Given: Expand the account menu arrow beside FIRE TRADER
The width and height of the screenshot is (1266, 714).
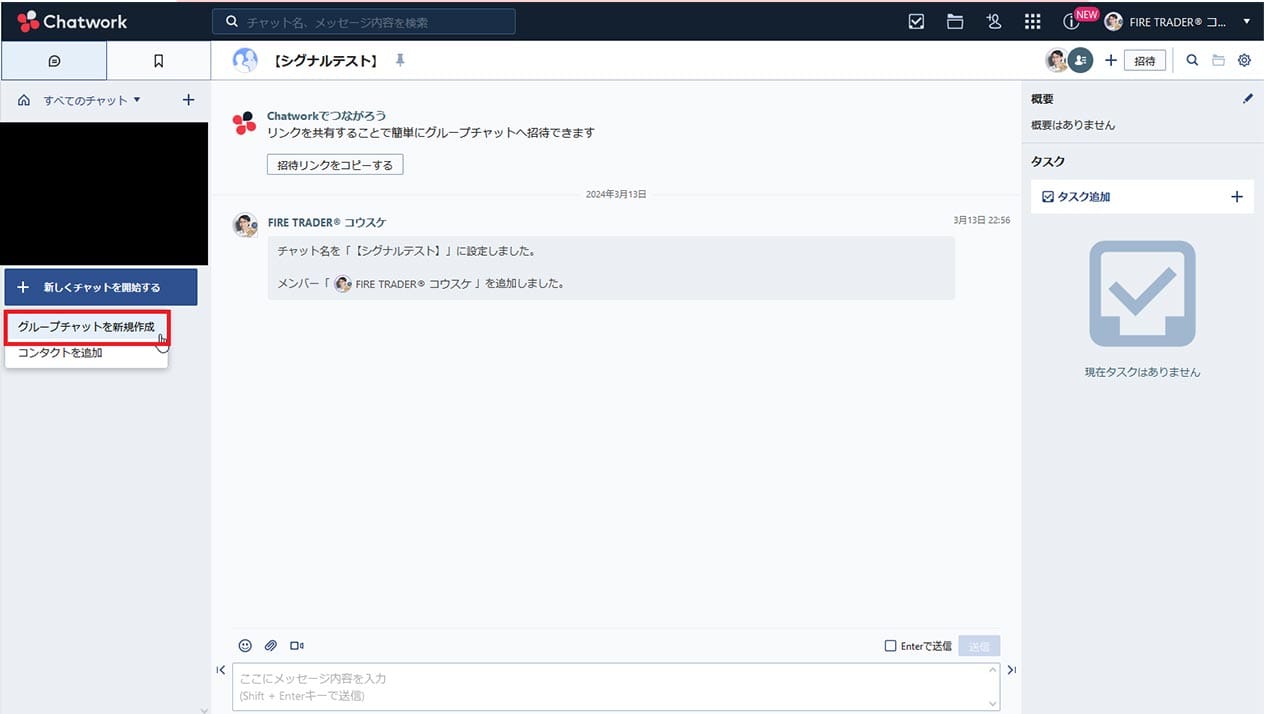Looking at the screenshot, I should tap(1246, 21).
